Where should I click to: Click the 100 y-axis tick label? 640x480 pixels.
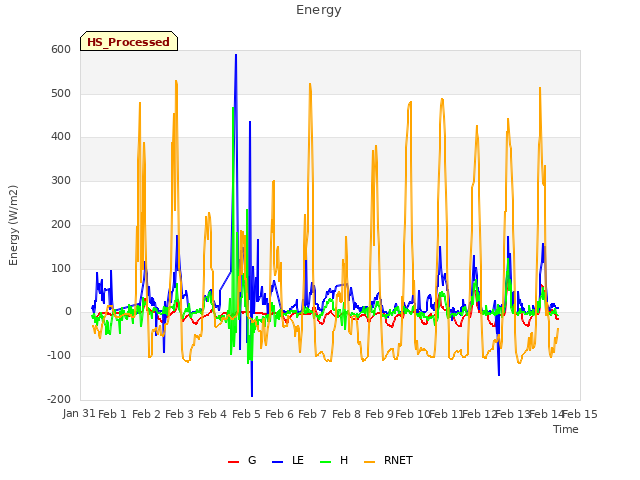61,269
